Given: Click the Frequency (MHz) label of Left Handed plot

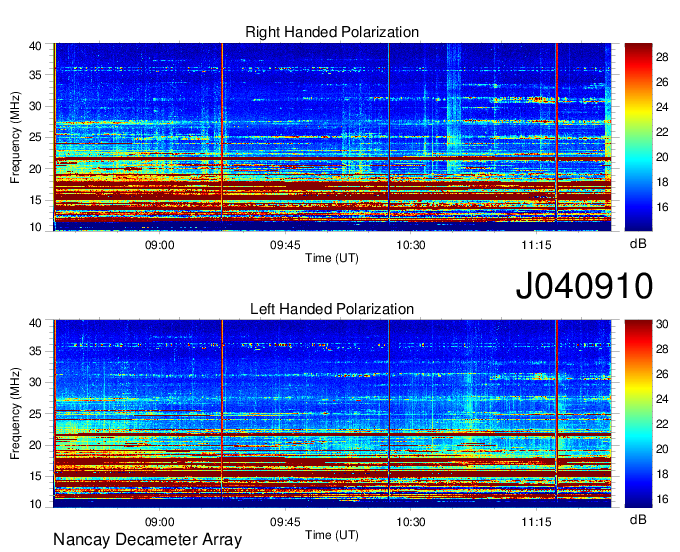Looking at the screenshot, I should click(15, 414).
